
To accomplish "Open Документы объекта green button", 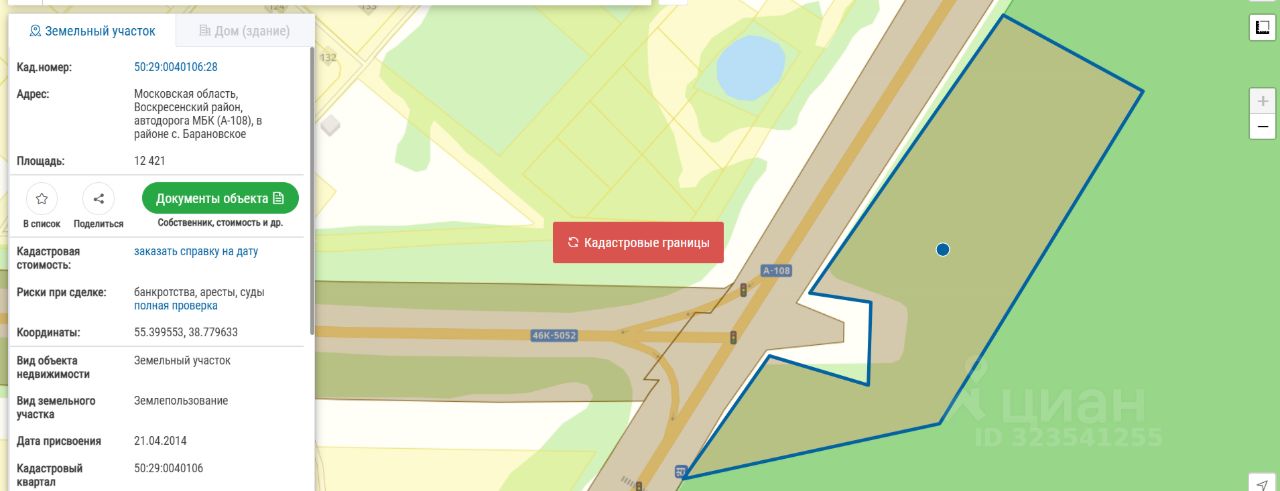I will click(x=220, y=198).
